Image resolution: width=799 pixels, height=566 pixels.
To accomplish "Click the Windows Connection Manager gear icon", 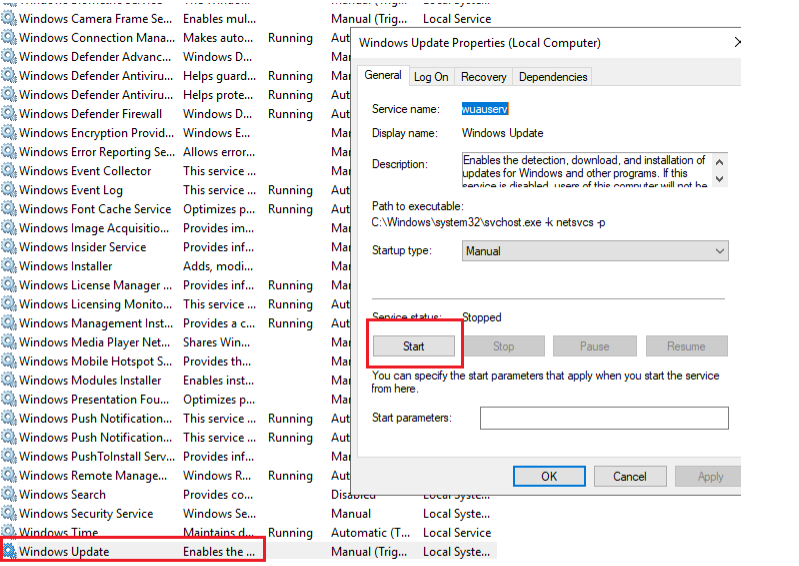I will [9, 37].
